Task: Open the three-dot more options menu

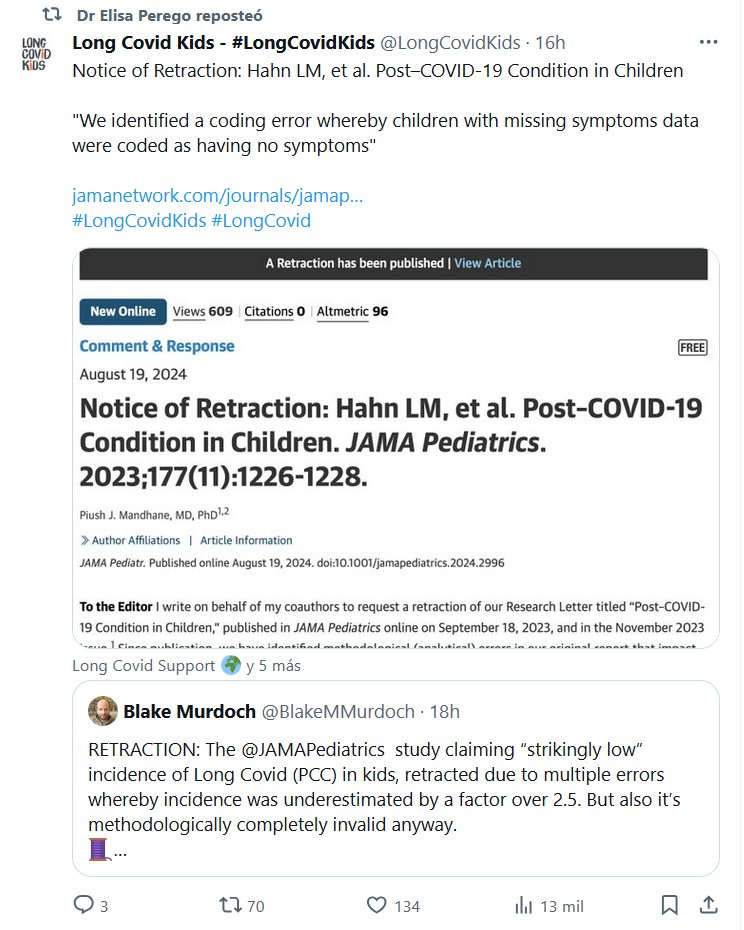Action: 708,42
